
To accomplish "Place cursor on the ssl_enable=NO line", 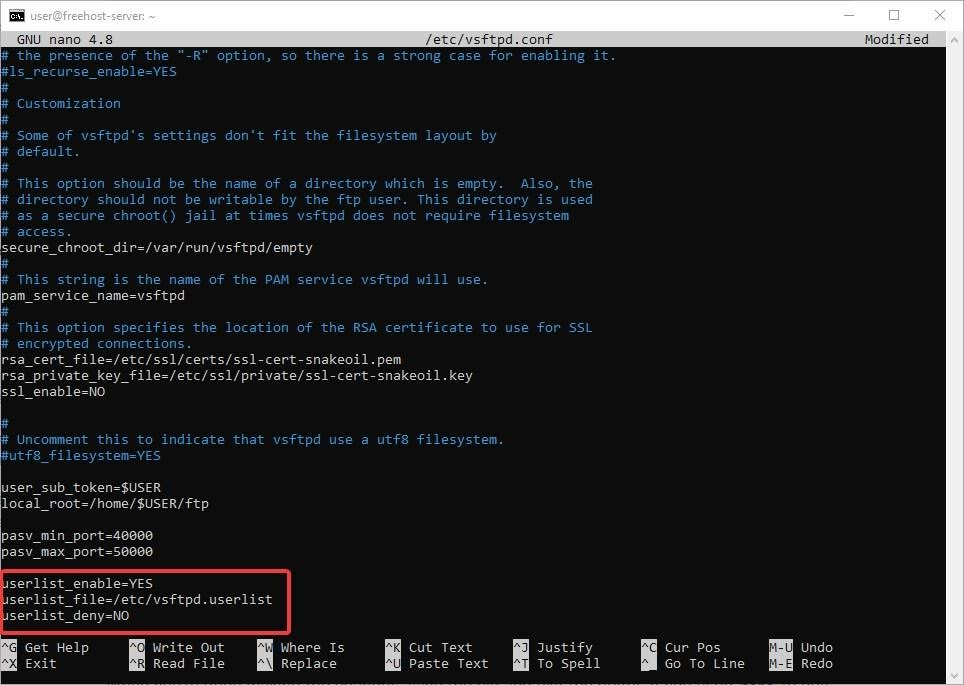I will click(x=53, y=391).
